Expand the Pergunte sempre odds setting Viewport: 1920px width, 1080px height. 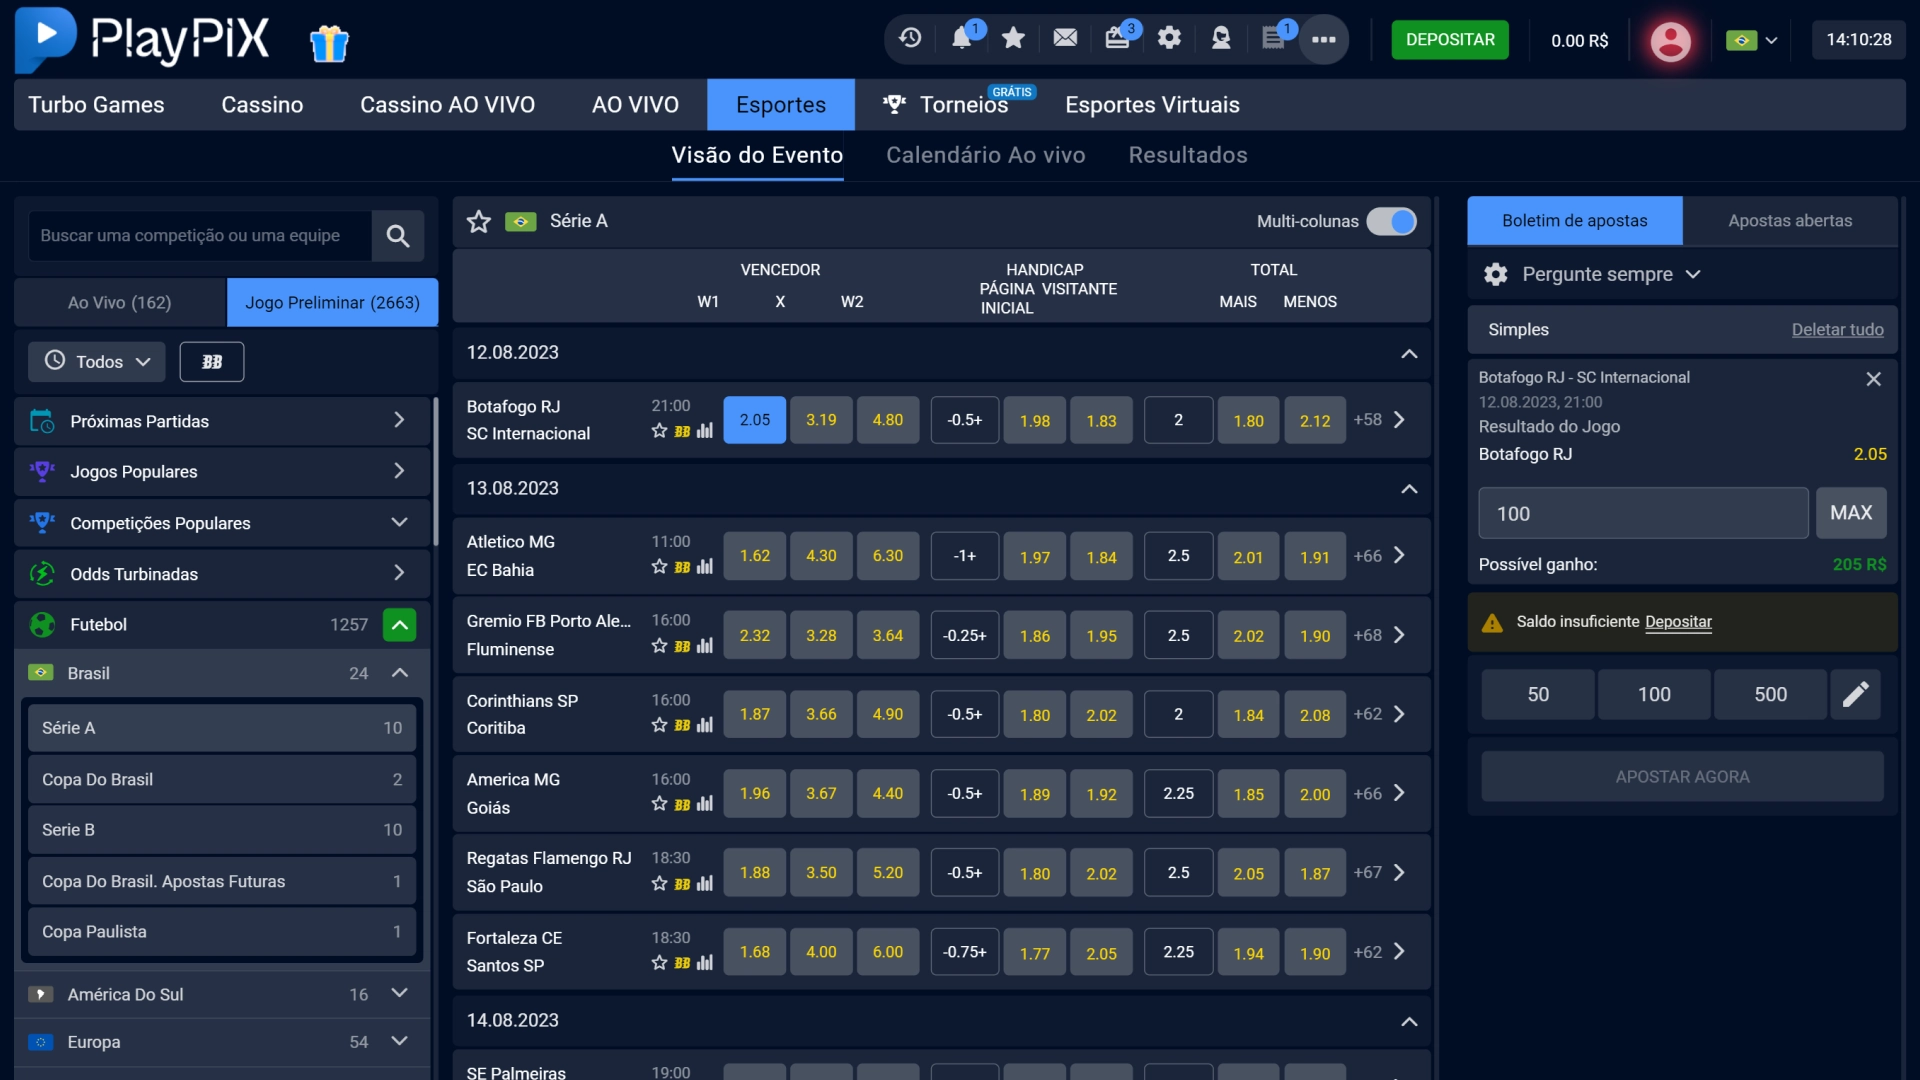pos(1596,274)
